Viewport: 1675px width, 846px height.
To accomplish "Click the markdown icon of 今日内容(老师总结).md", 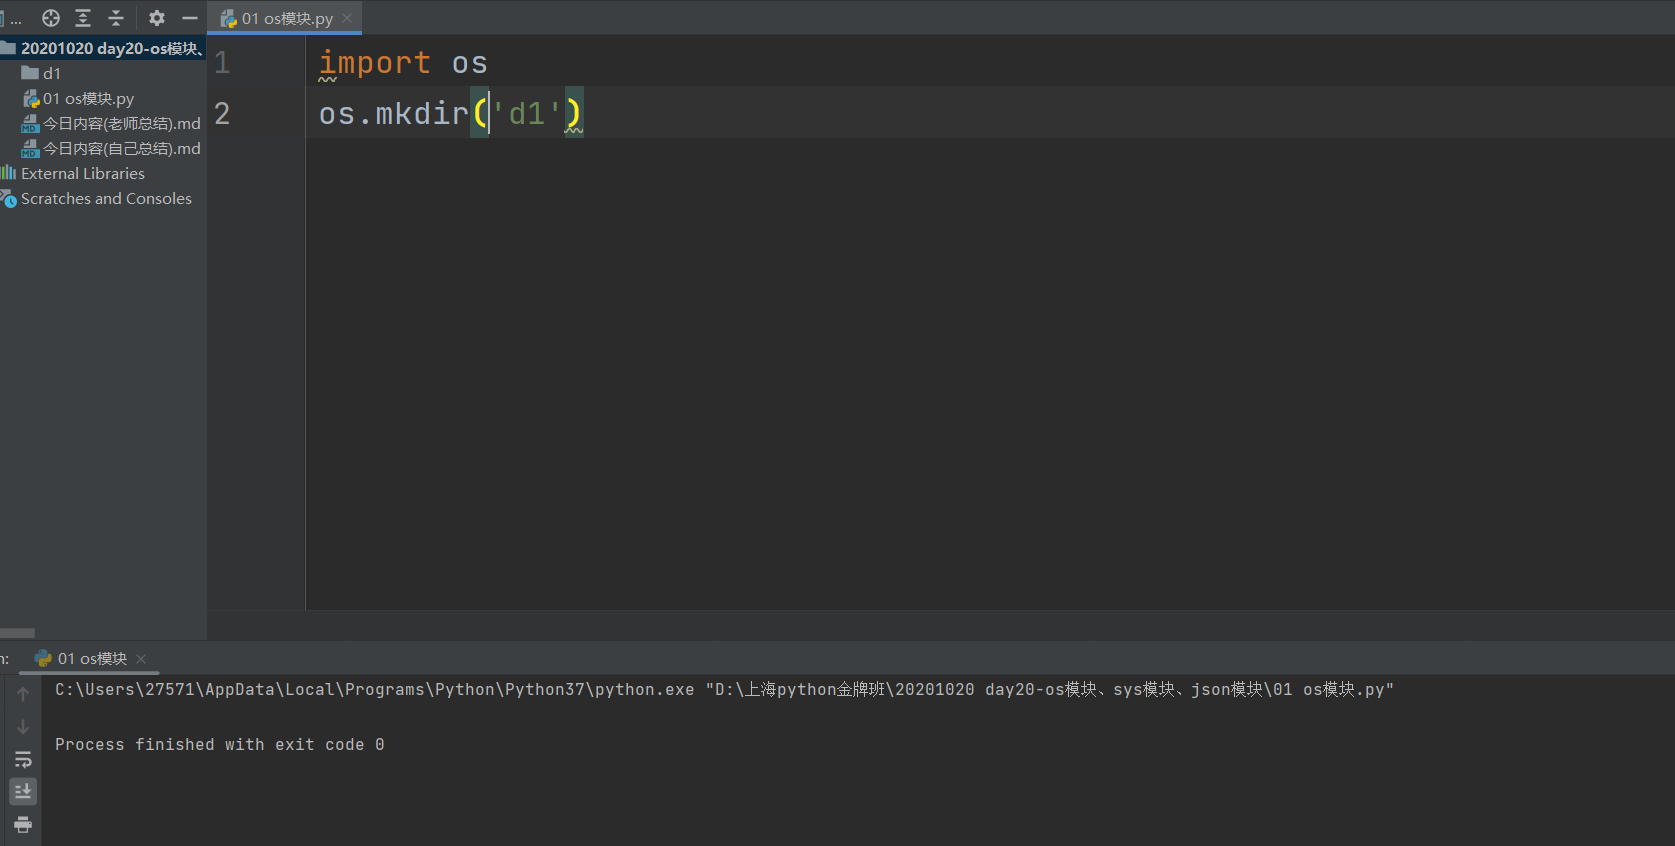I will pyautogui.click(x=30, y=123).
